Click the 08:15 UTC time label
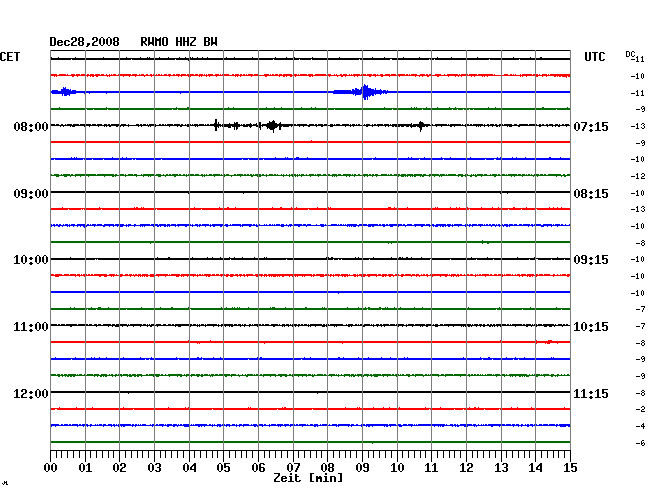This screenshot has width=650, height=494. tap(591, 194)
